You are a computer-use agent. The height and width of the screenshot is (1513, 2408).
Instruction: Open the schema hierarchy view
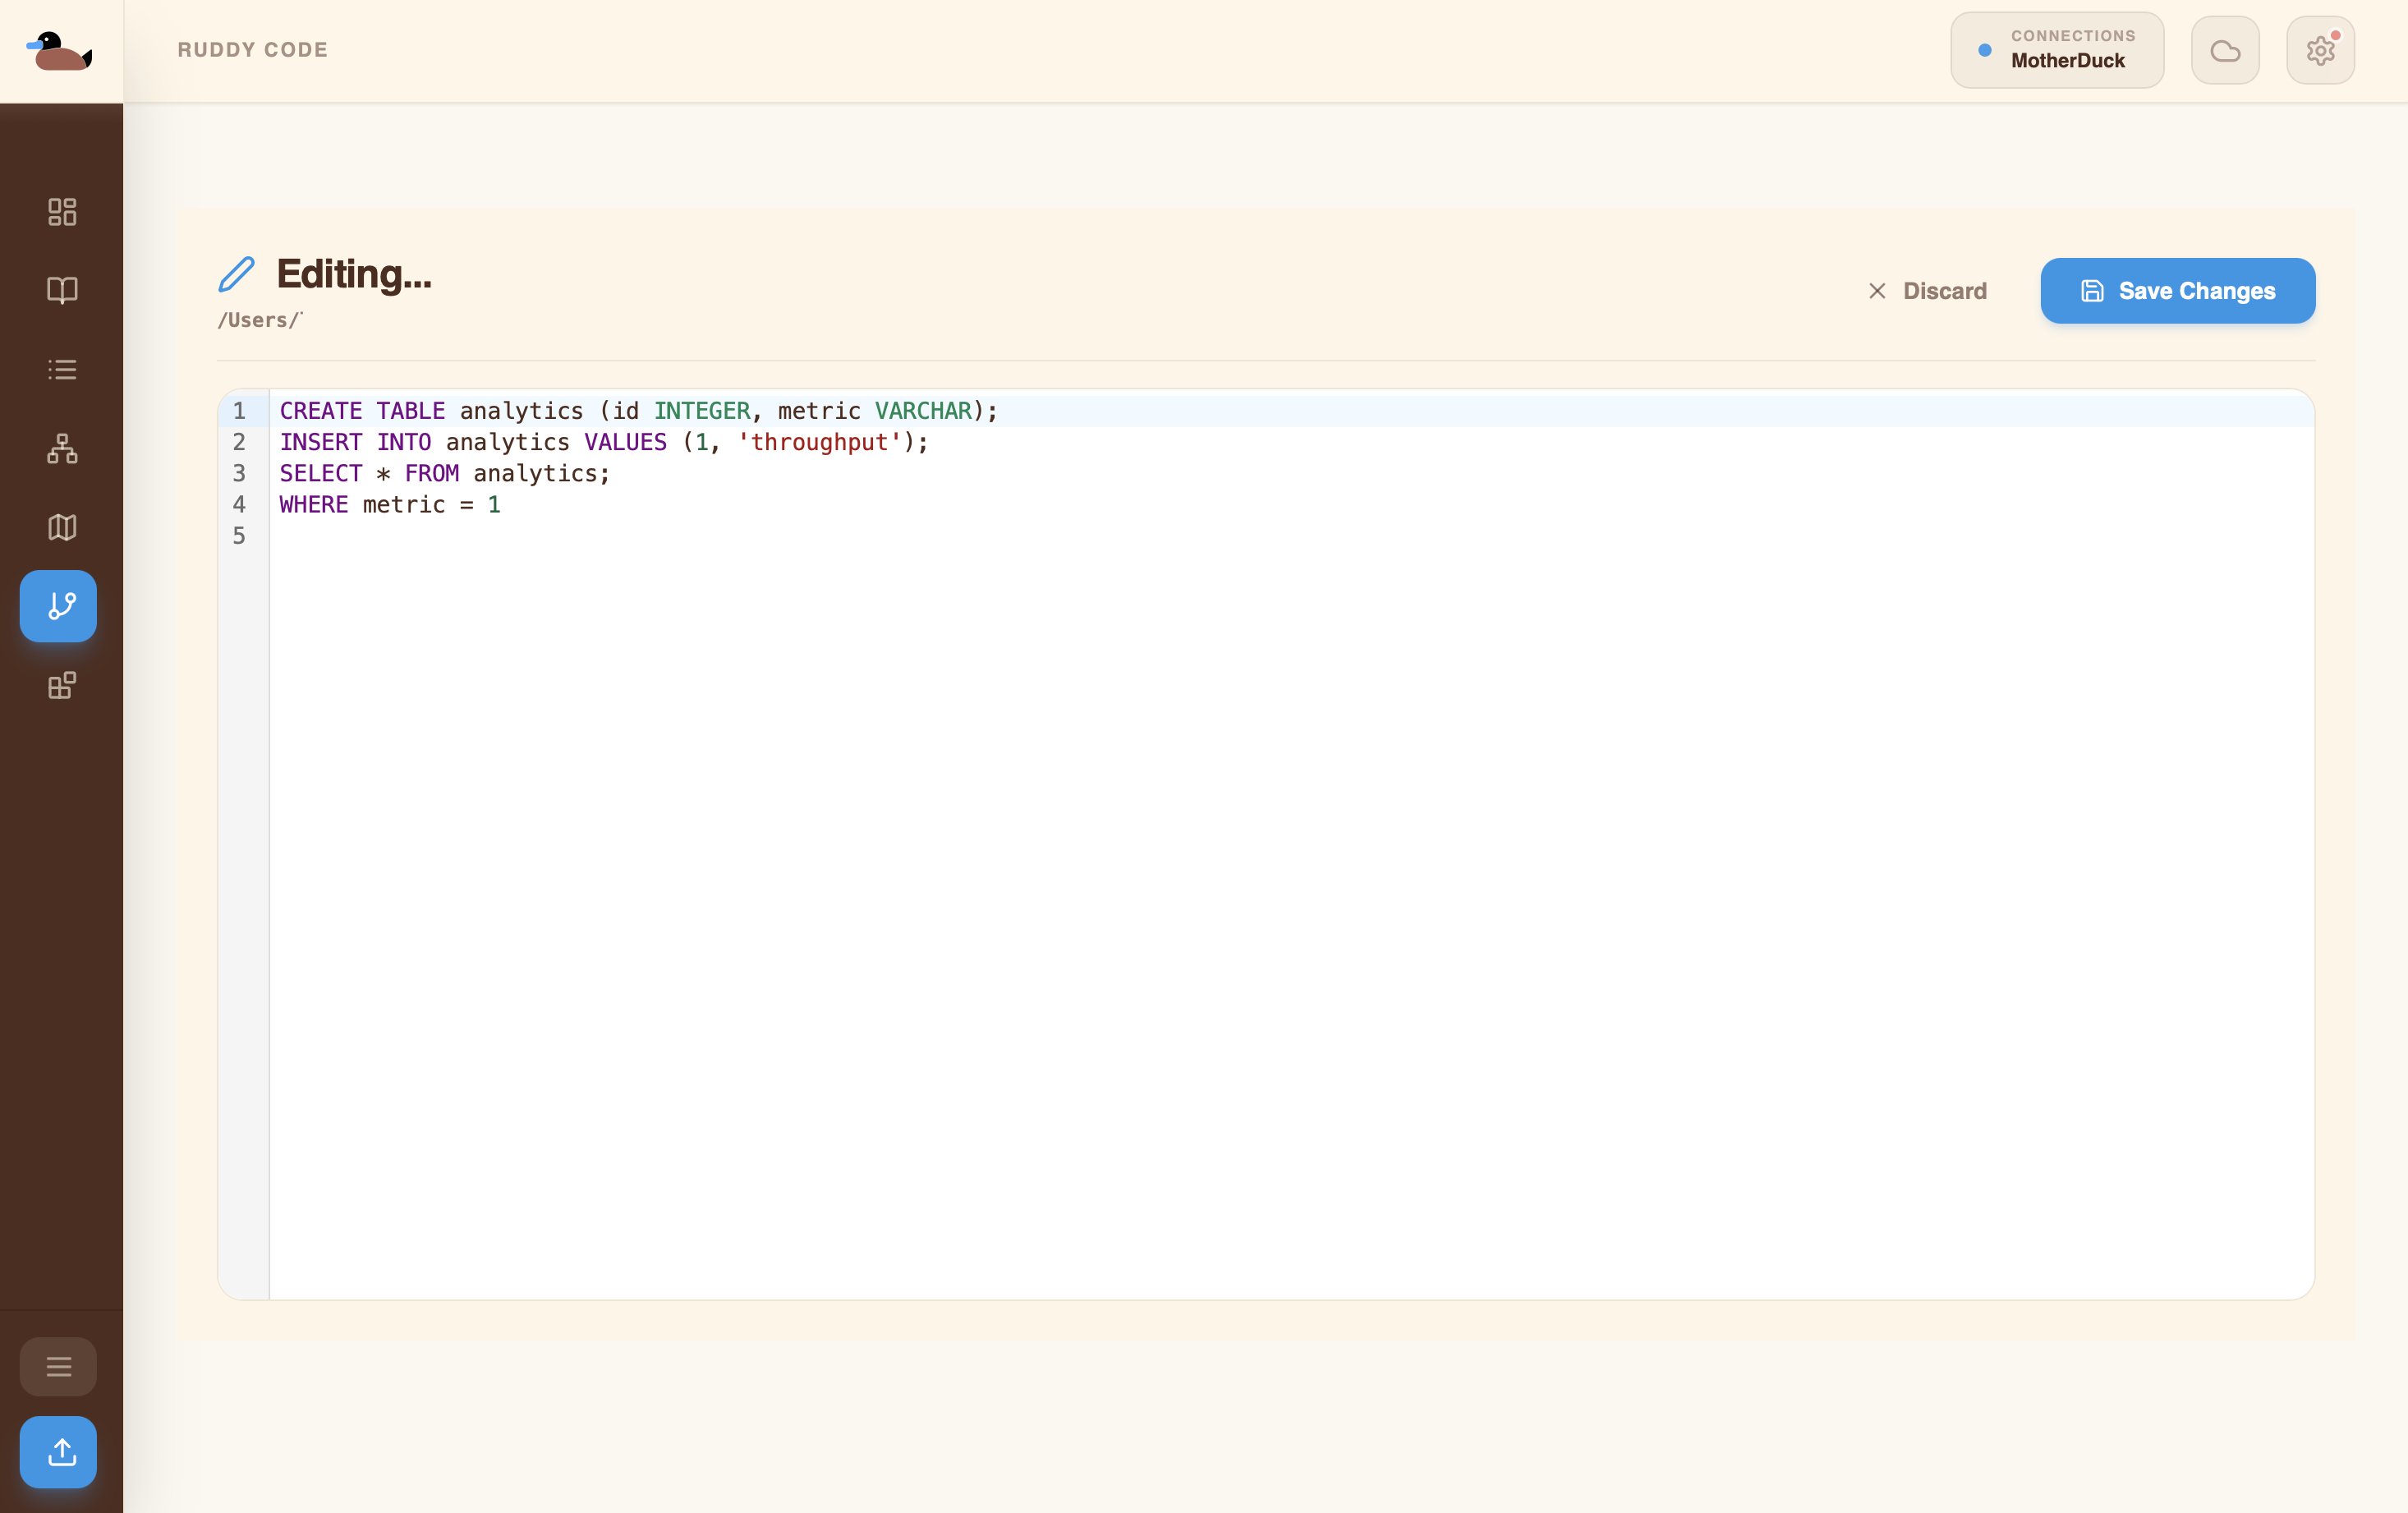click(61, 448)
